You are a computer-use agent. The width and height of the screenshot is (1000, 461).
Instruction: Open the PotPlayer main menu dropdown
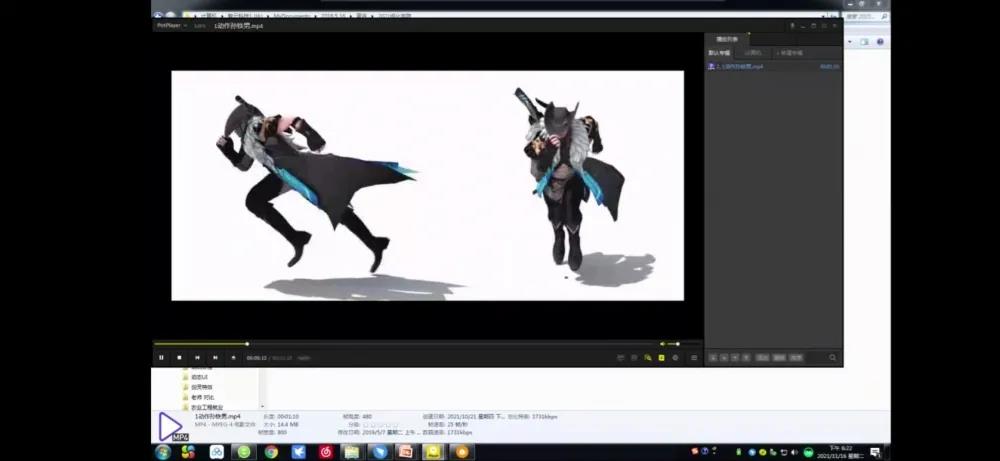tap(166, 26)
